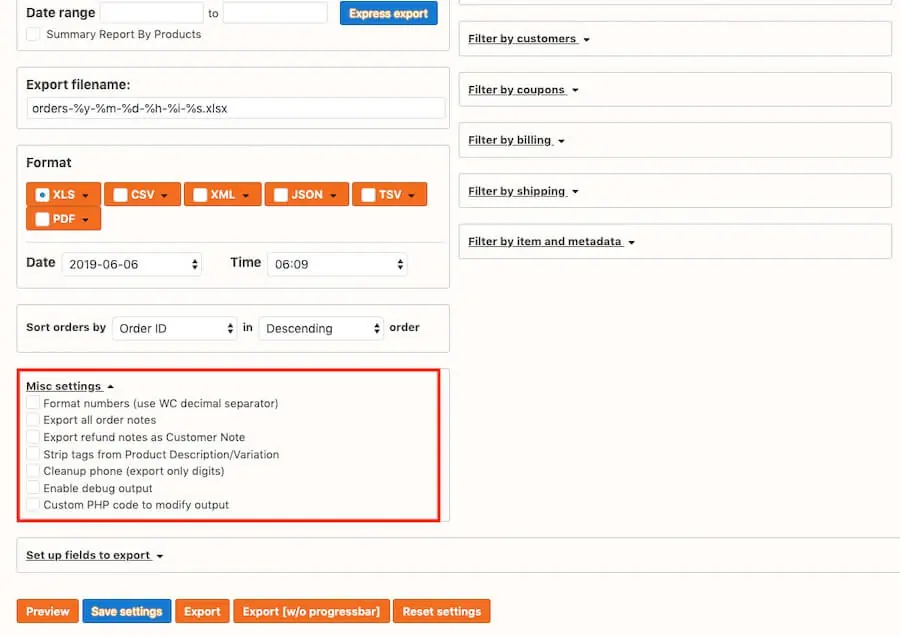The width and height of the screenshot is (900, 637).
Task: Check Export all order notes
Action: [x=33, y=420]
